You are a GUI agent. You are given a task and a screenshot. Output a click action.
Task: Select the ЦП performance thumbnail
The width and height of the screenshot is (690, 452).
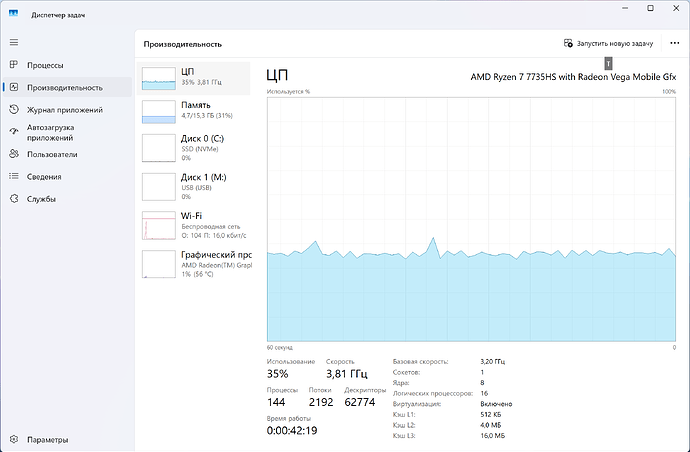click(x=159, y=79)
